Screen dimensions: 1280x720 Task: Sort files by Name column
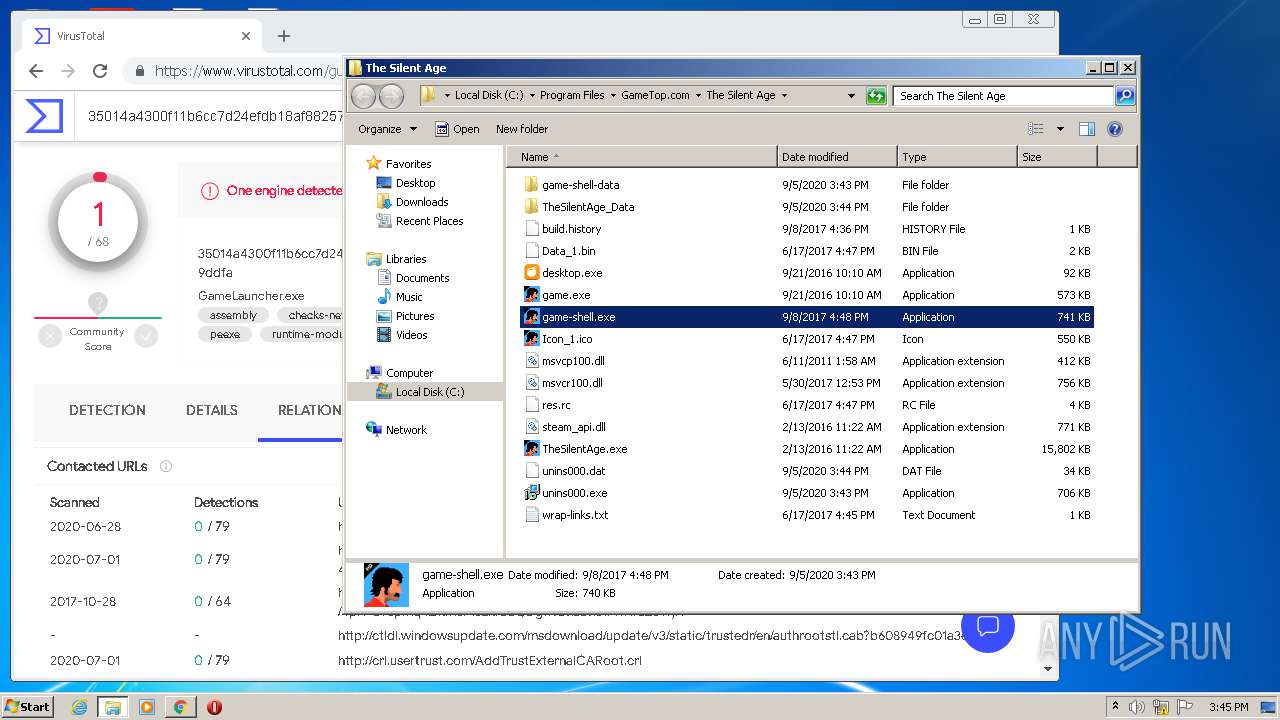(642, 157)
